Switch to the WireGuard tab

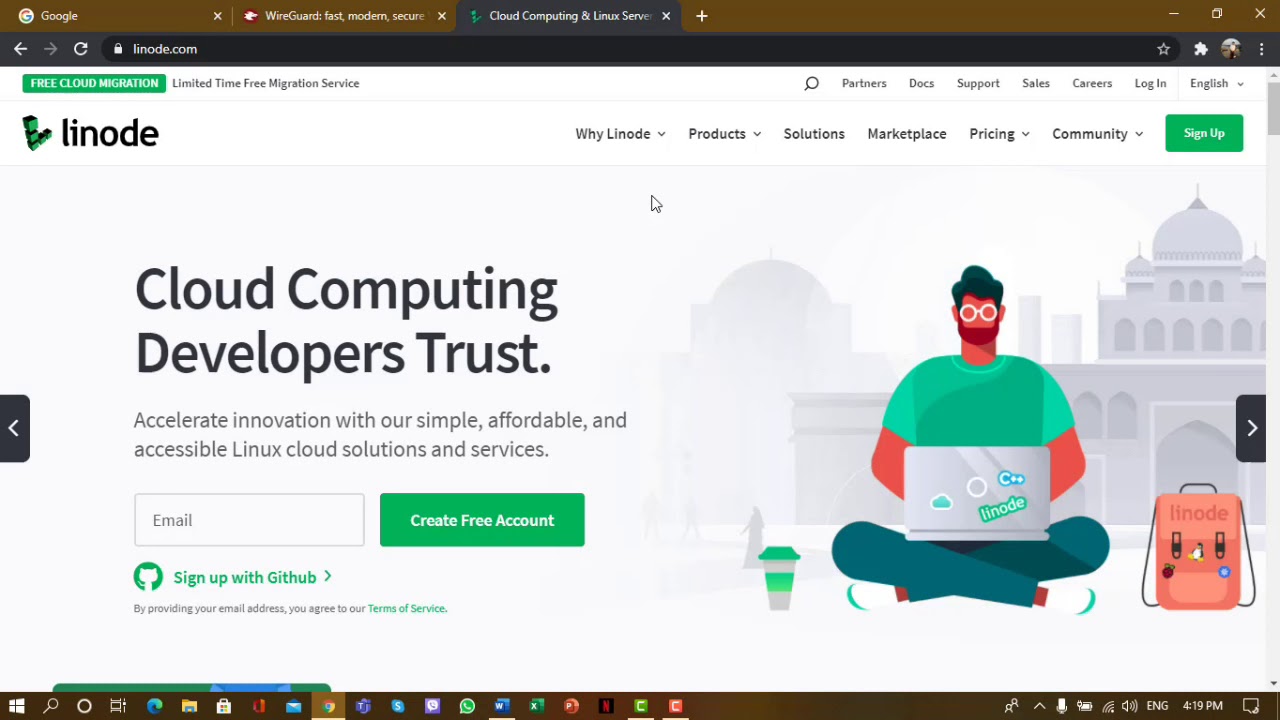pos(344,16)
